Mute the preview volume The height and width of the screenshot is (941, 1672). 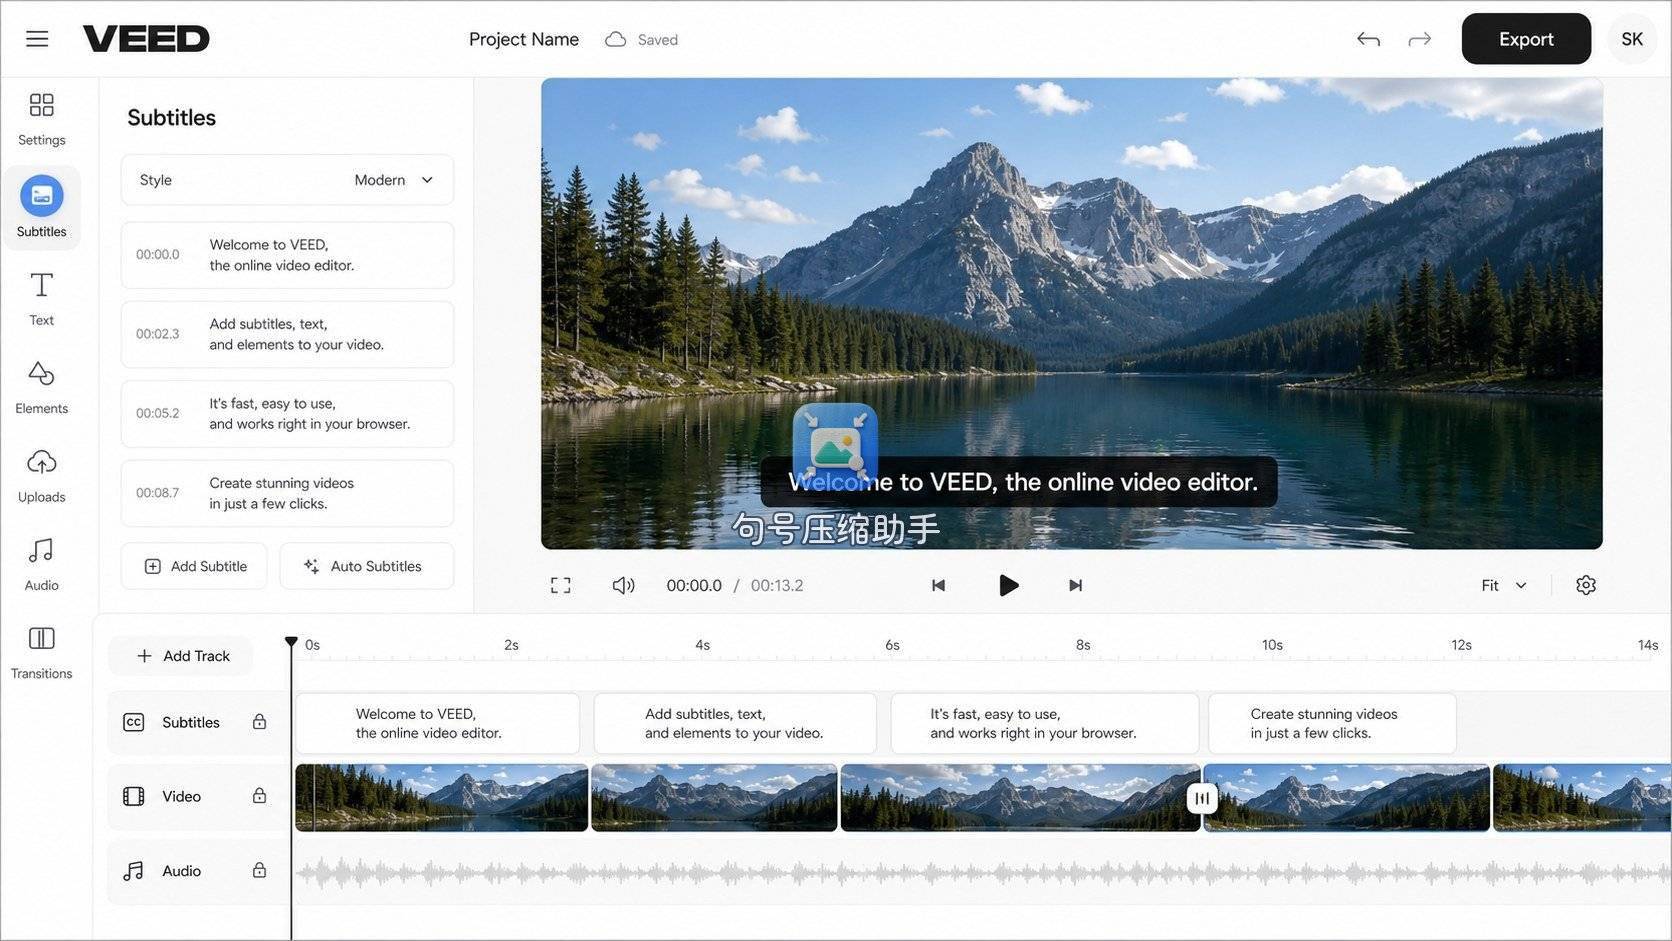point(623,585)
